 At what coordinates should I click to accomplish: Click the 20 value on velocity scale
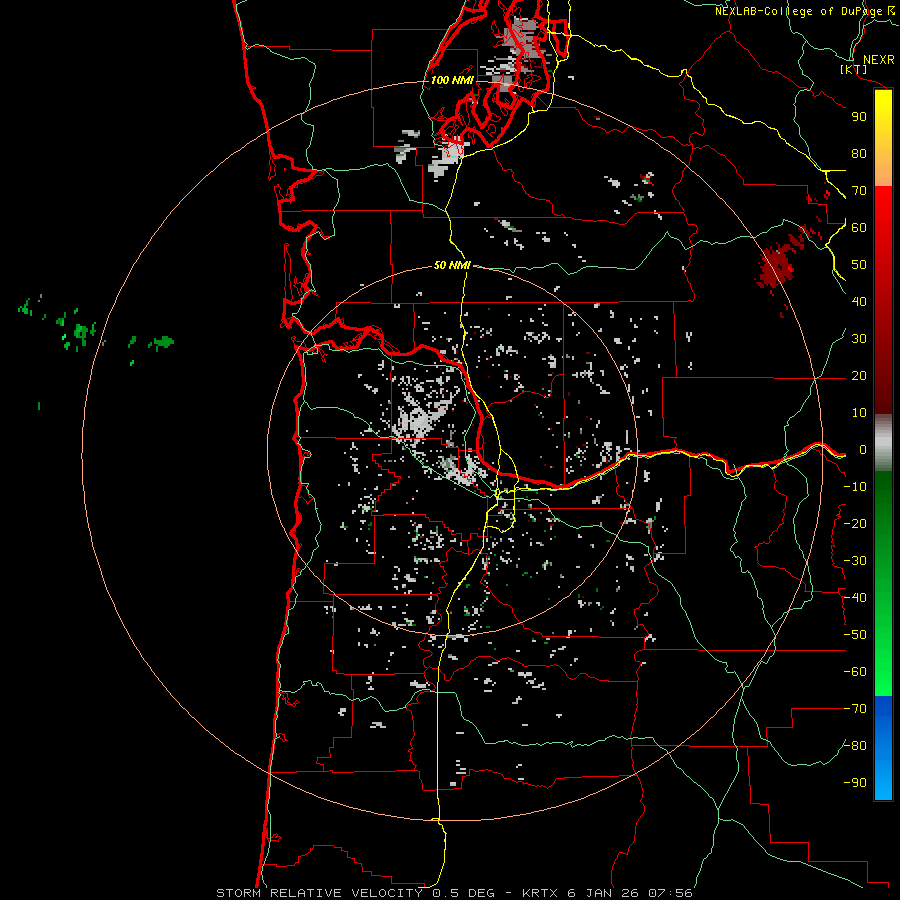tap(859, 376)
